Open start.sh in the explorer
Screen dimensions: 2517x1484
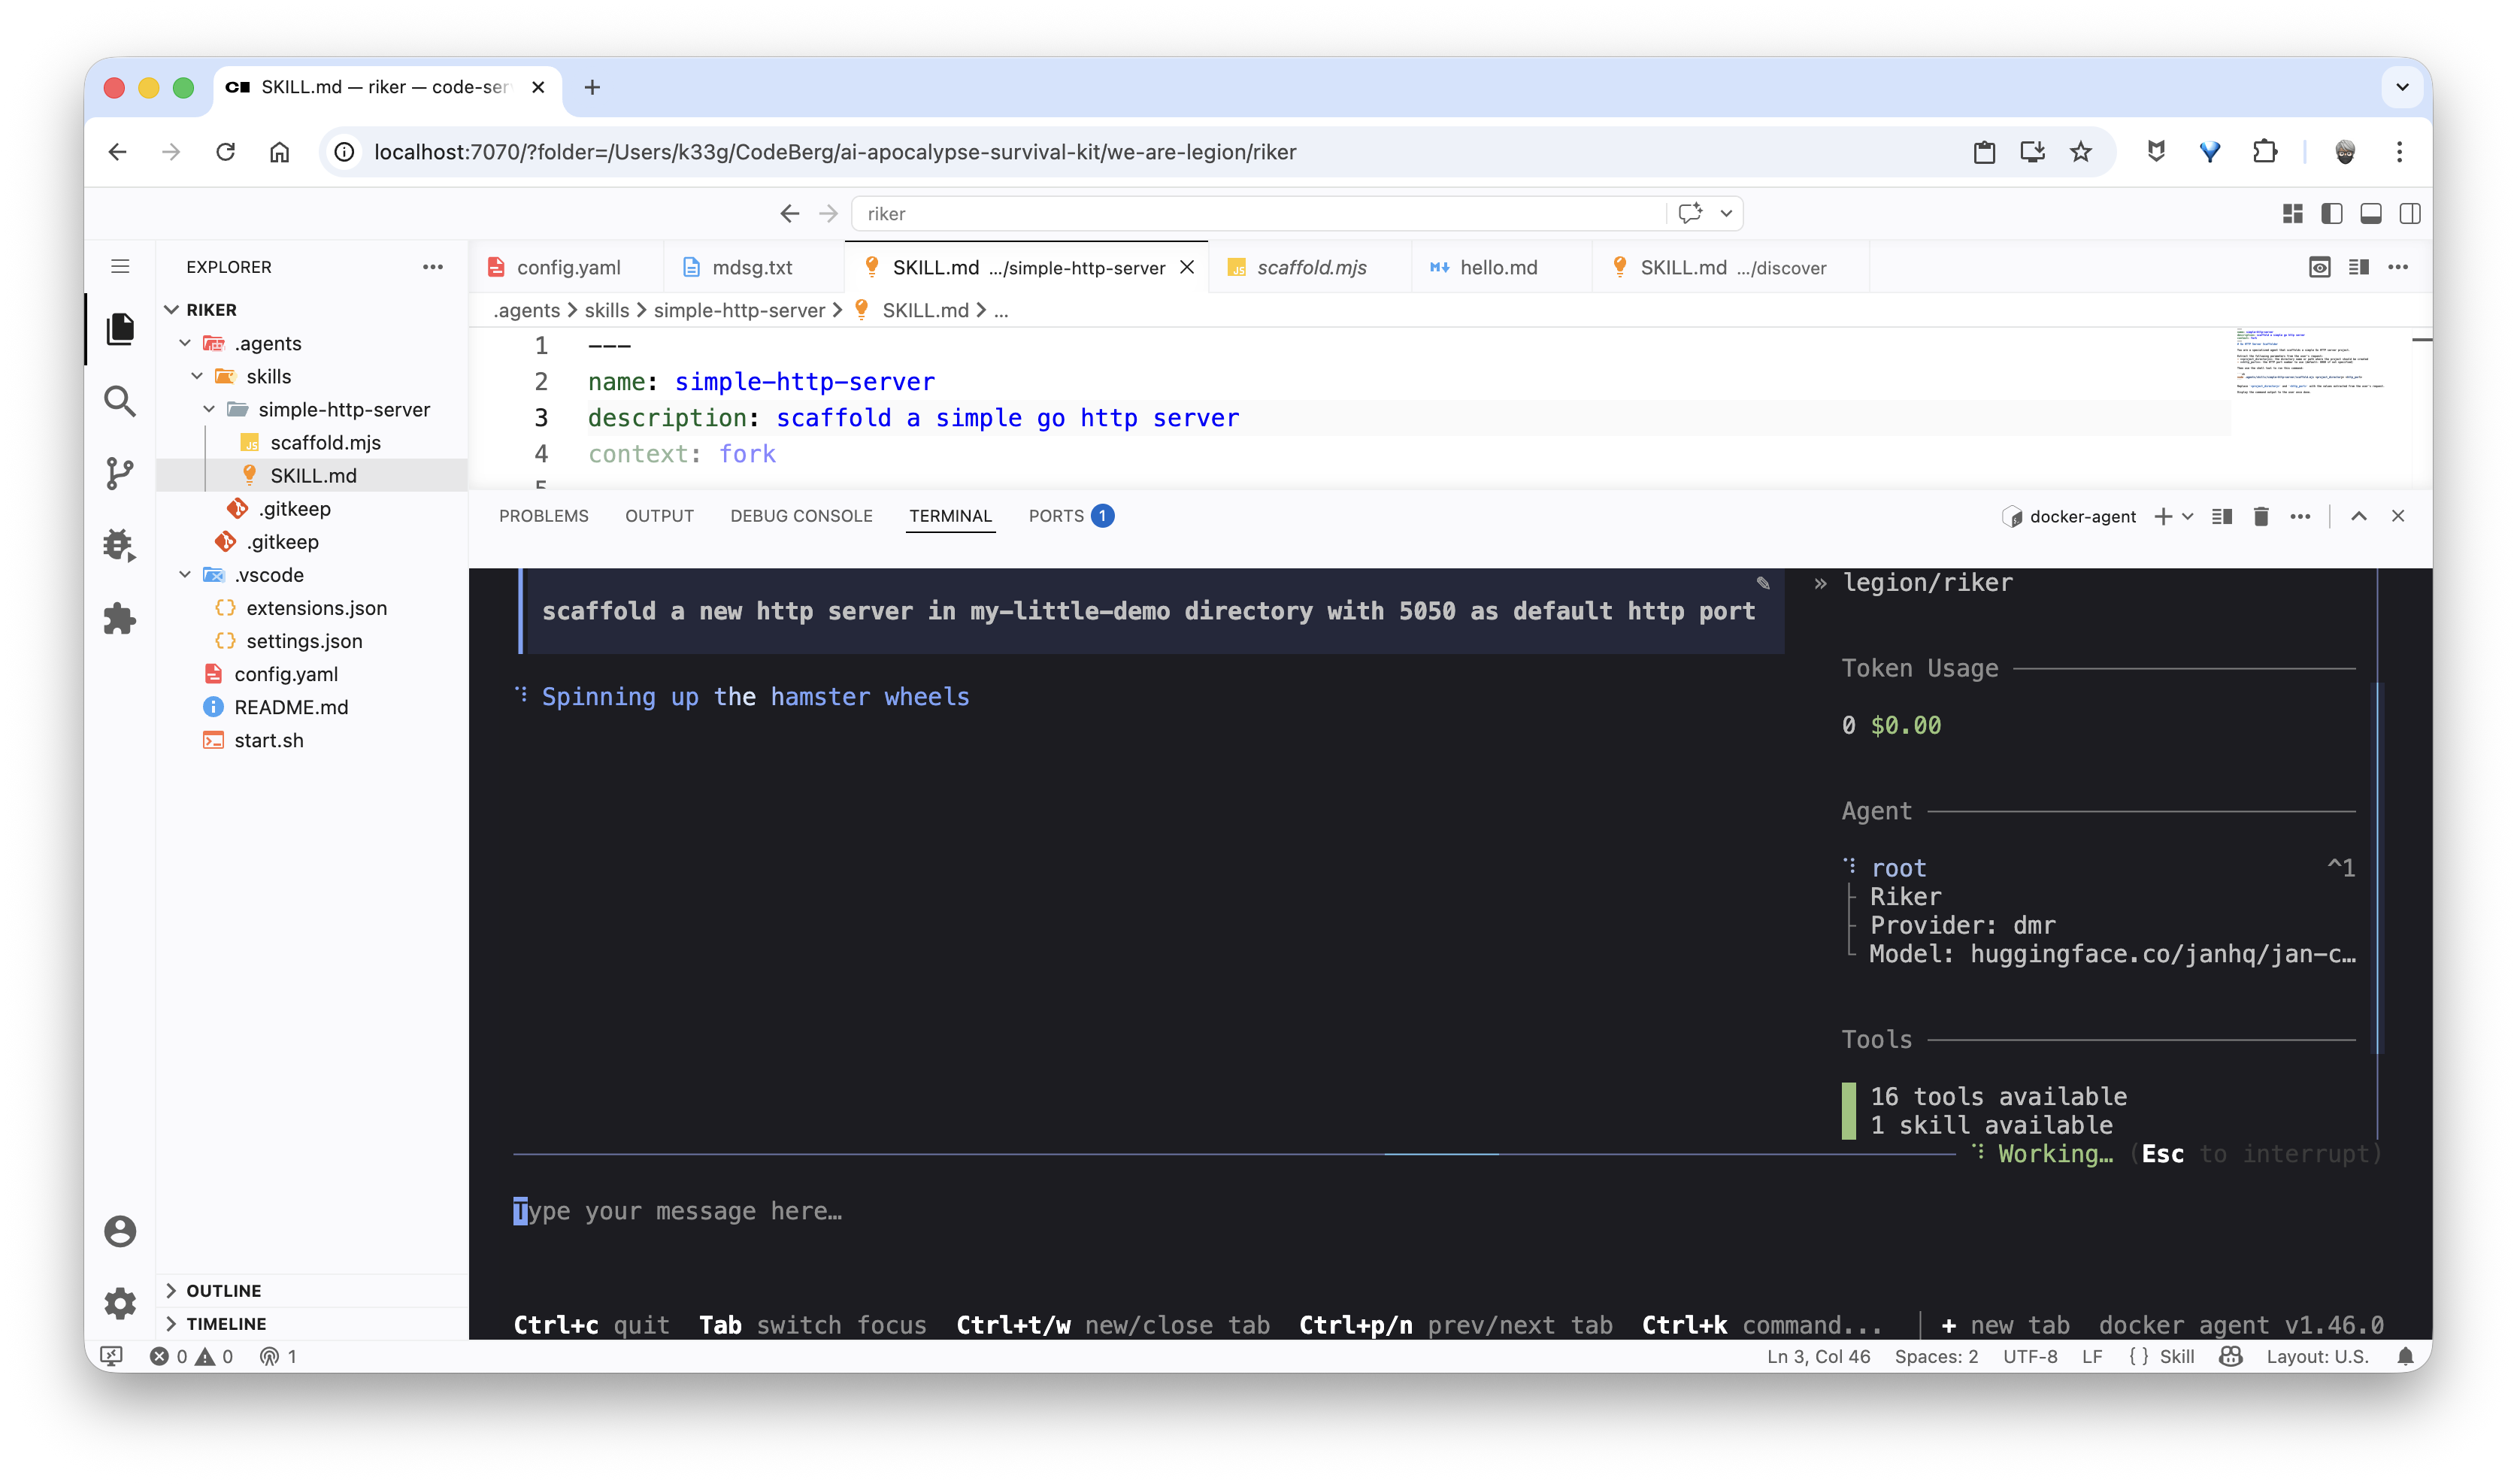[268, 740]
